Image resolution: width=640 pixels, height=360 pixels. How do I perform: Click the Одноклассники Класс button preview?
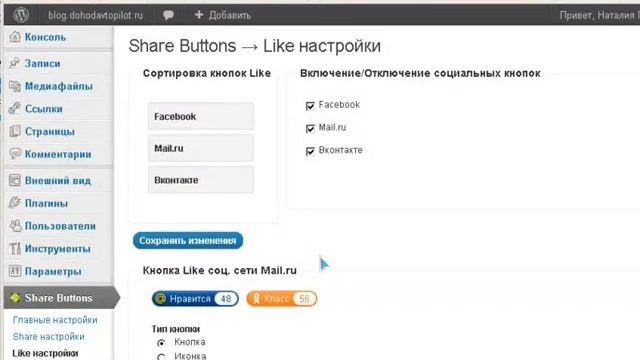[282, 299]
